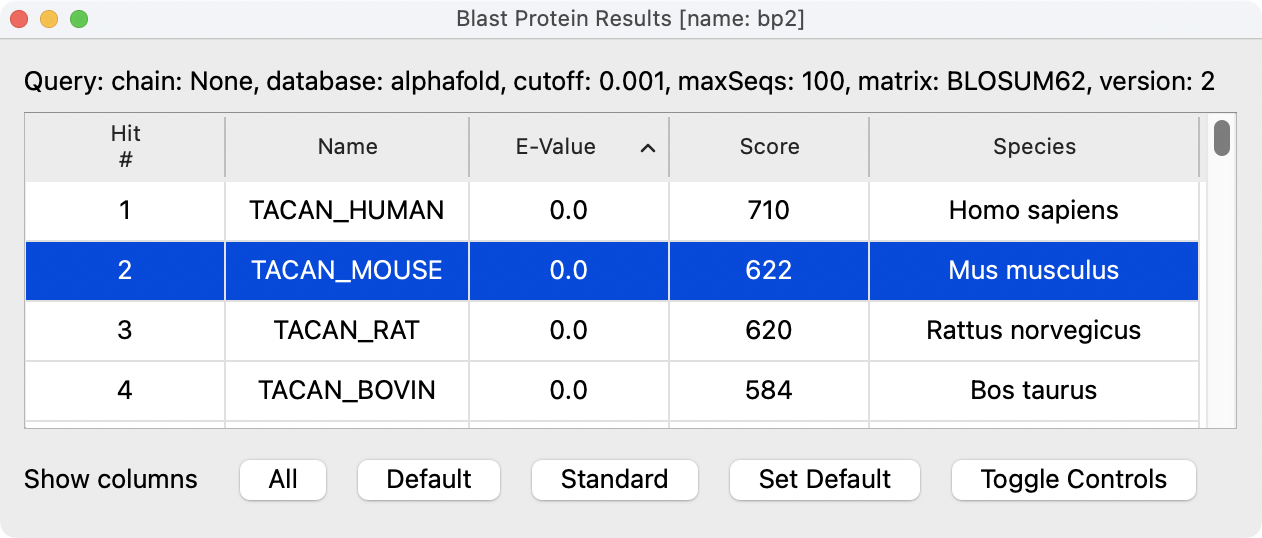Click the Rattus norvegicus species cell
This screenshot has height=538, width=1262.
[x=1033, y=331]
